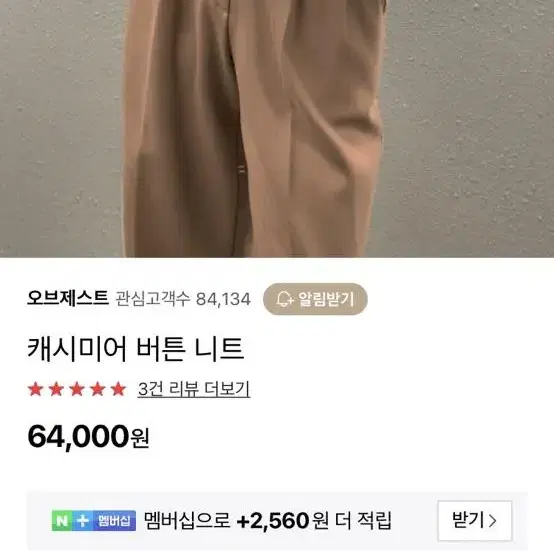This screenshot has width=554, height=554.
Task: Click the first red rating star
Action: tap(36, 389)
